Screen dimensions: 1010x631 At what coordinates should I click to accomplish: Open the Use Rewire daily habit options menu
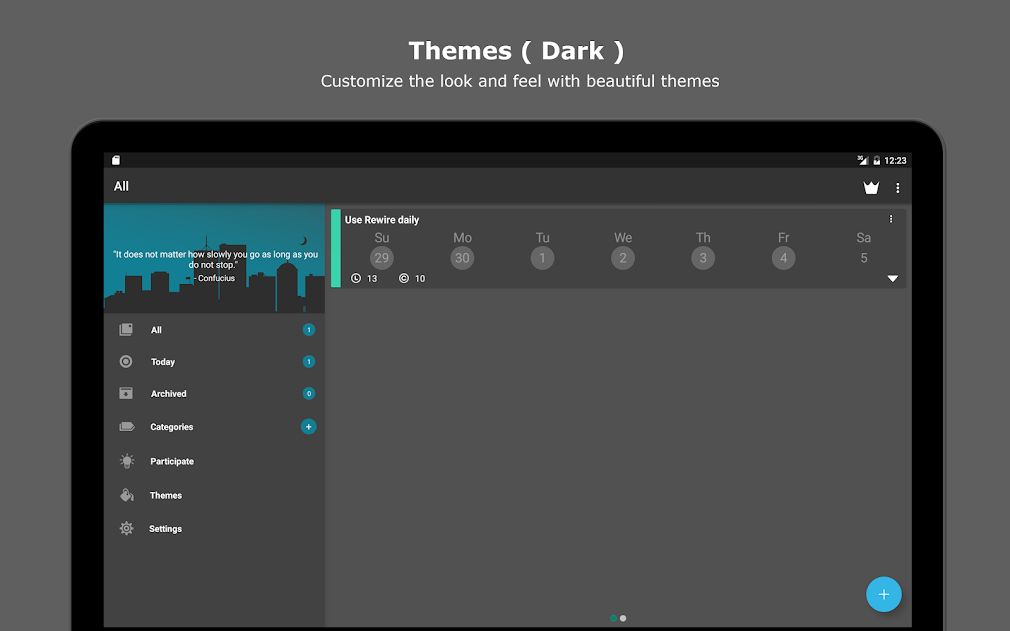pyautogui.click(x=891, y=219)
